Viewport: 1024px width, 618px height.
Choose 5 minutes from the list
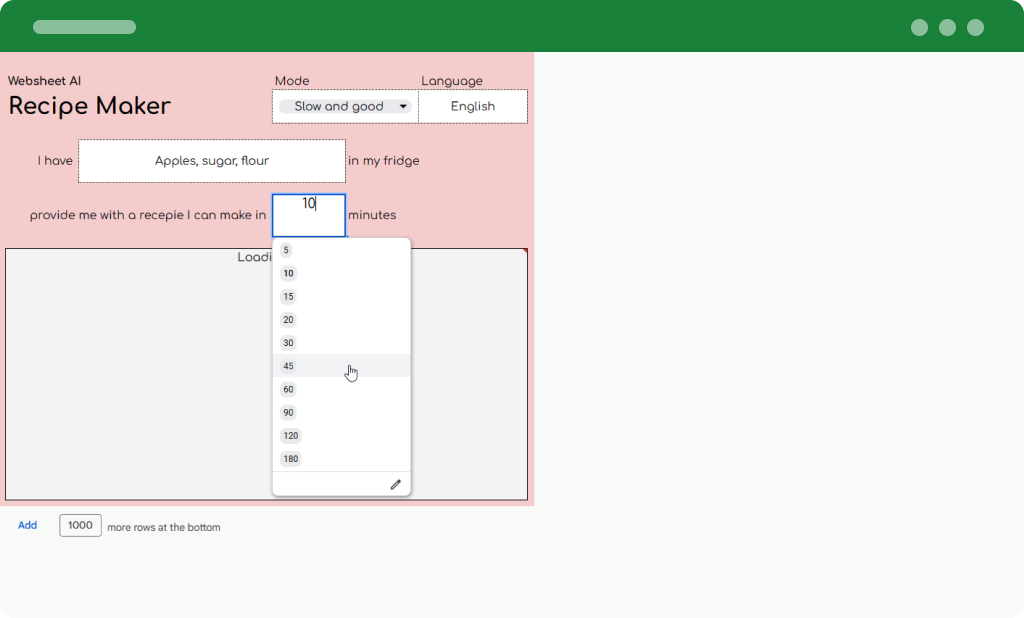click(286, 250)
